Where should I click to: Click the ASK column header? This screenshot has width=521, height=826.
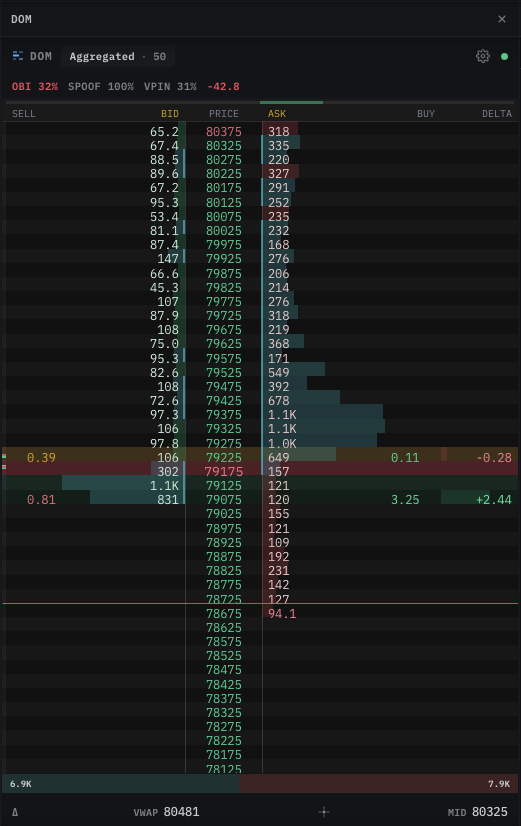pos(277,114)
